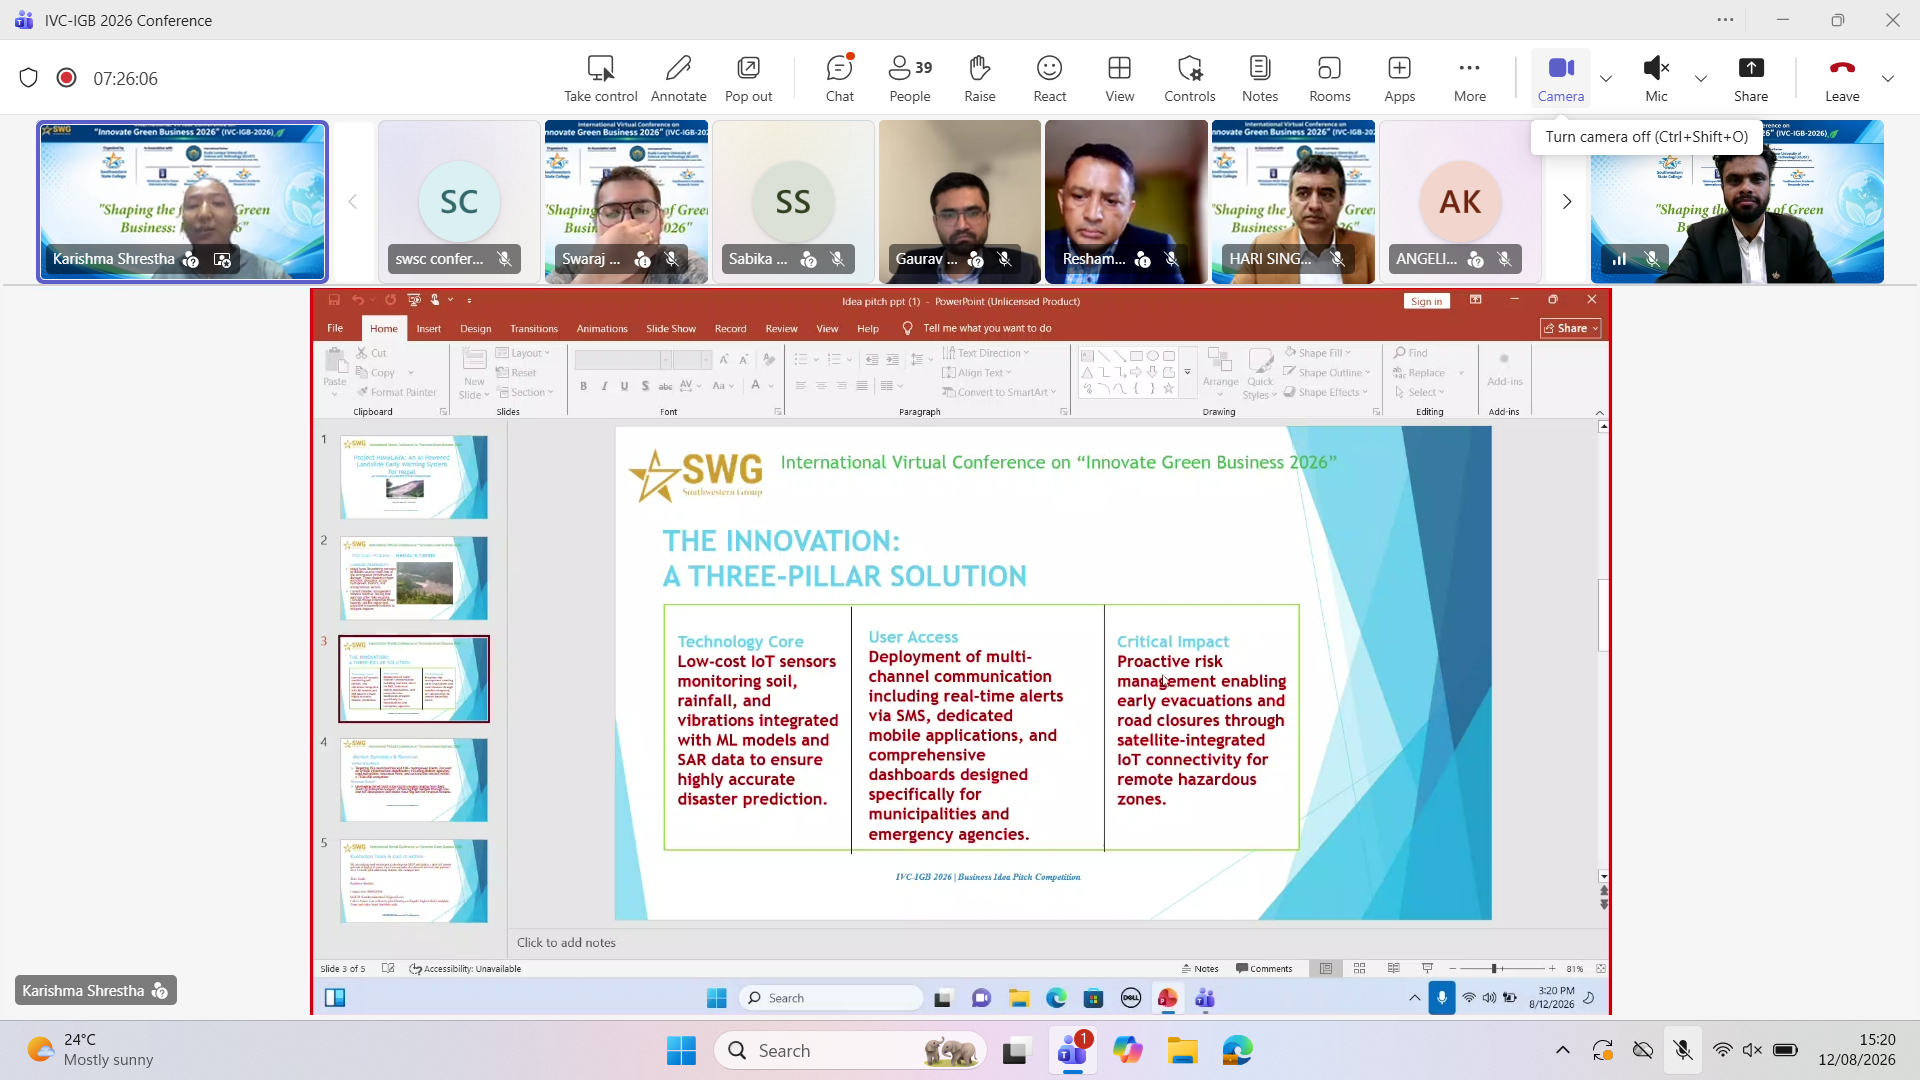Image resolution: width=1920 pixels, height=1080 pixels.
Task: Switch to Reading view
Action: pyautogui.click(x=1393, y=968)
